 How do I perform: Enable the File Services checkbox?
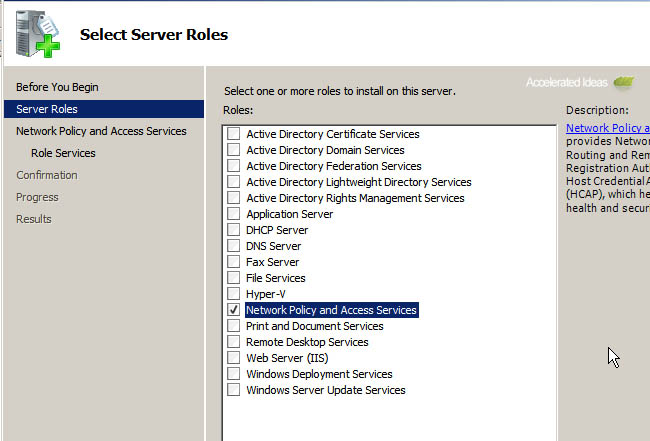[x=233, y=277]
